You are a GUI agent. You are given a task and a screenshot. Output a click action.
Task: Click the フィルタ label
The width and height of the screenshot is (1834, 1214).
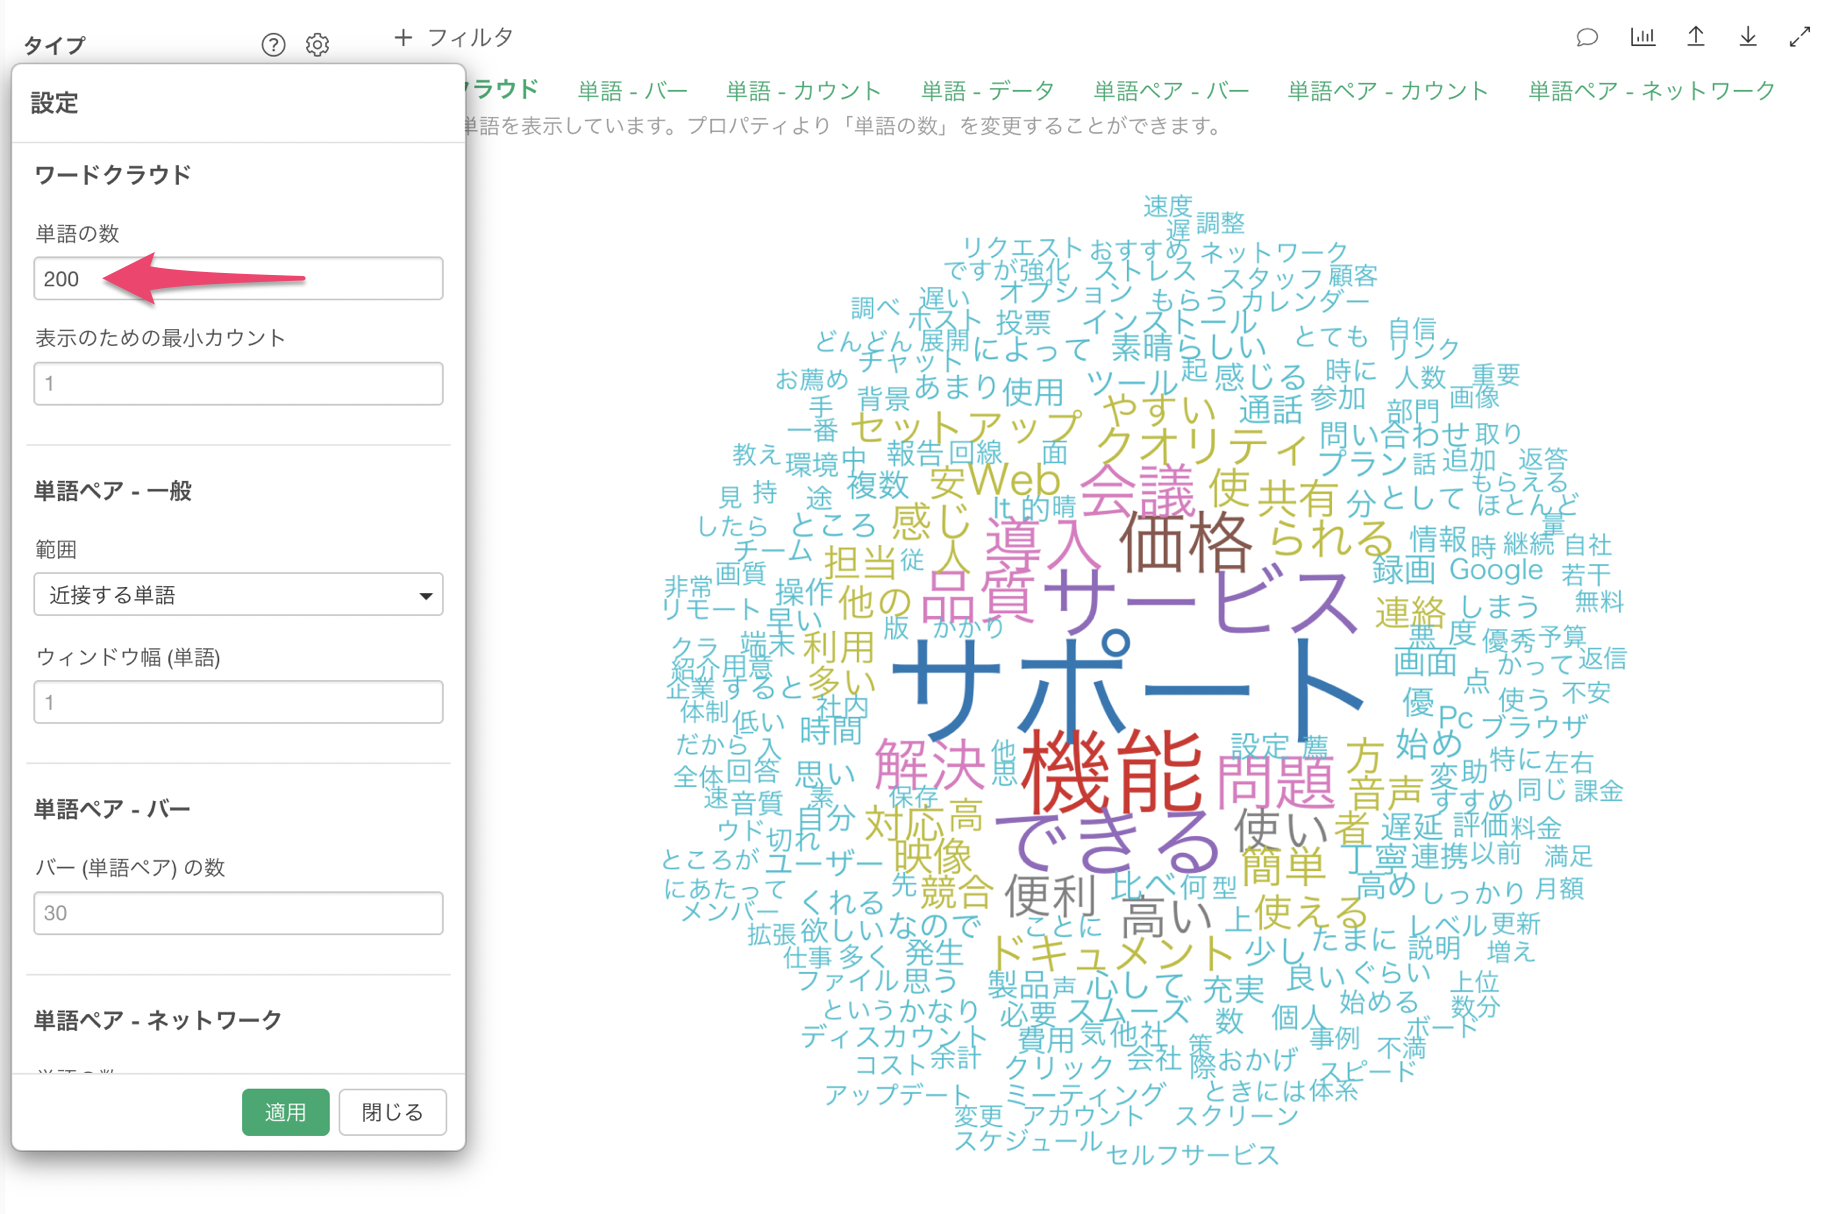[x=470, y=38]
